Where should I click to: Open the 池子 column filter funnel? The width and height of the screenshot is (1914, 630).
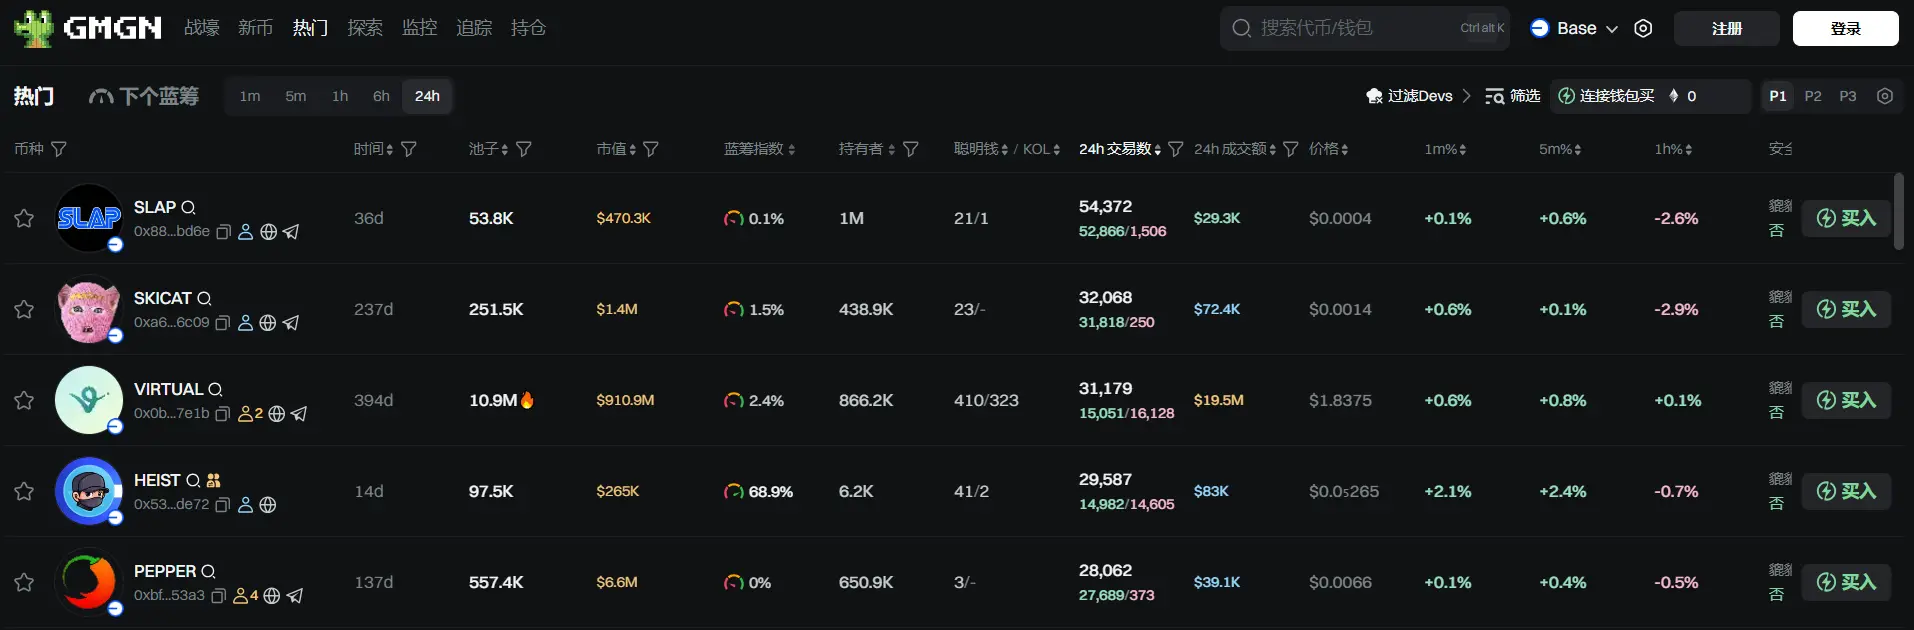click(x=524, y=149)
